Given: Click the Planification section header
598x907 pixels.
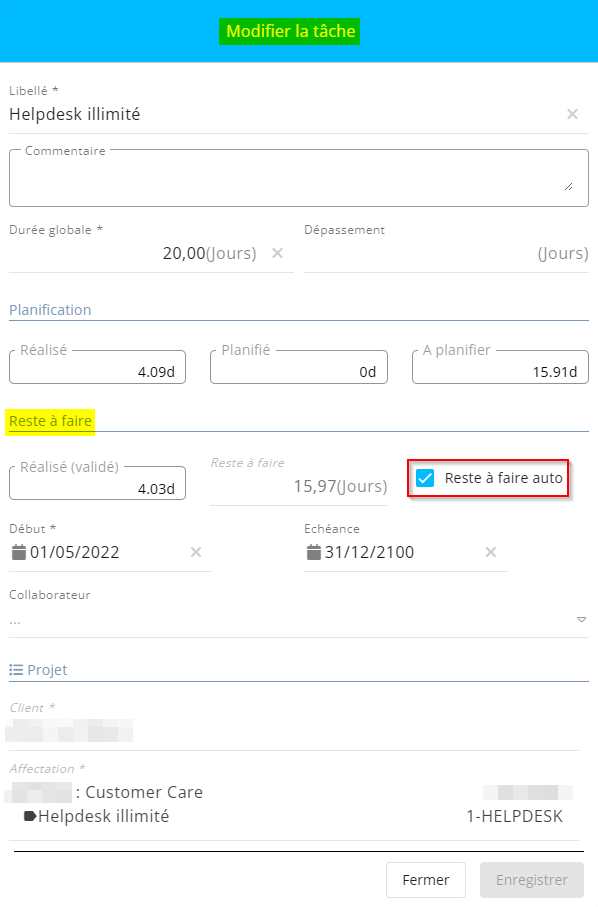Looking at the screenshot, I should [50, 309].
